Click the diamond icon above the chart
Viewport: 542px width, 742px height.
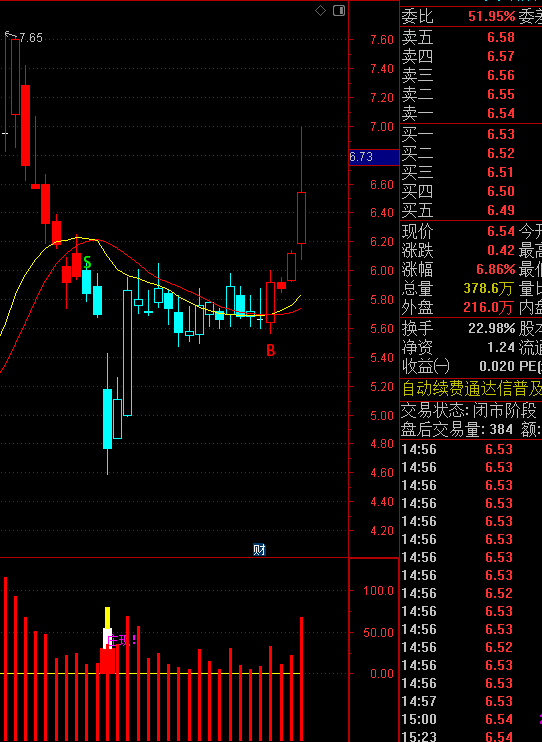320,10
